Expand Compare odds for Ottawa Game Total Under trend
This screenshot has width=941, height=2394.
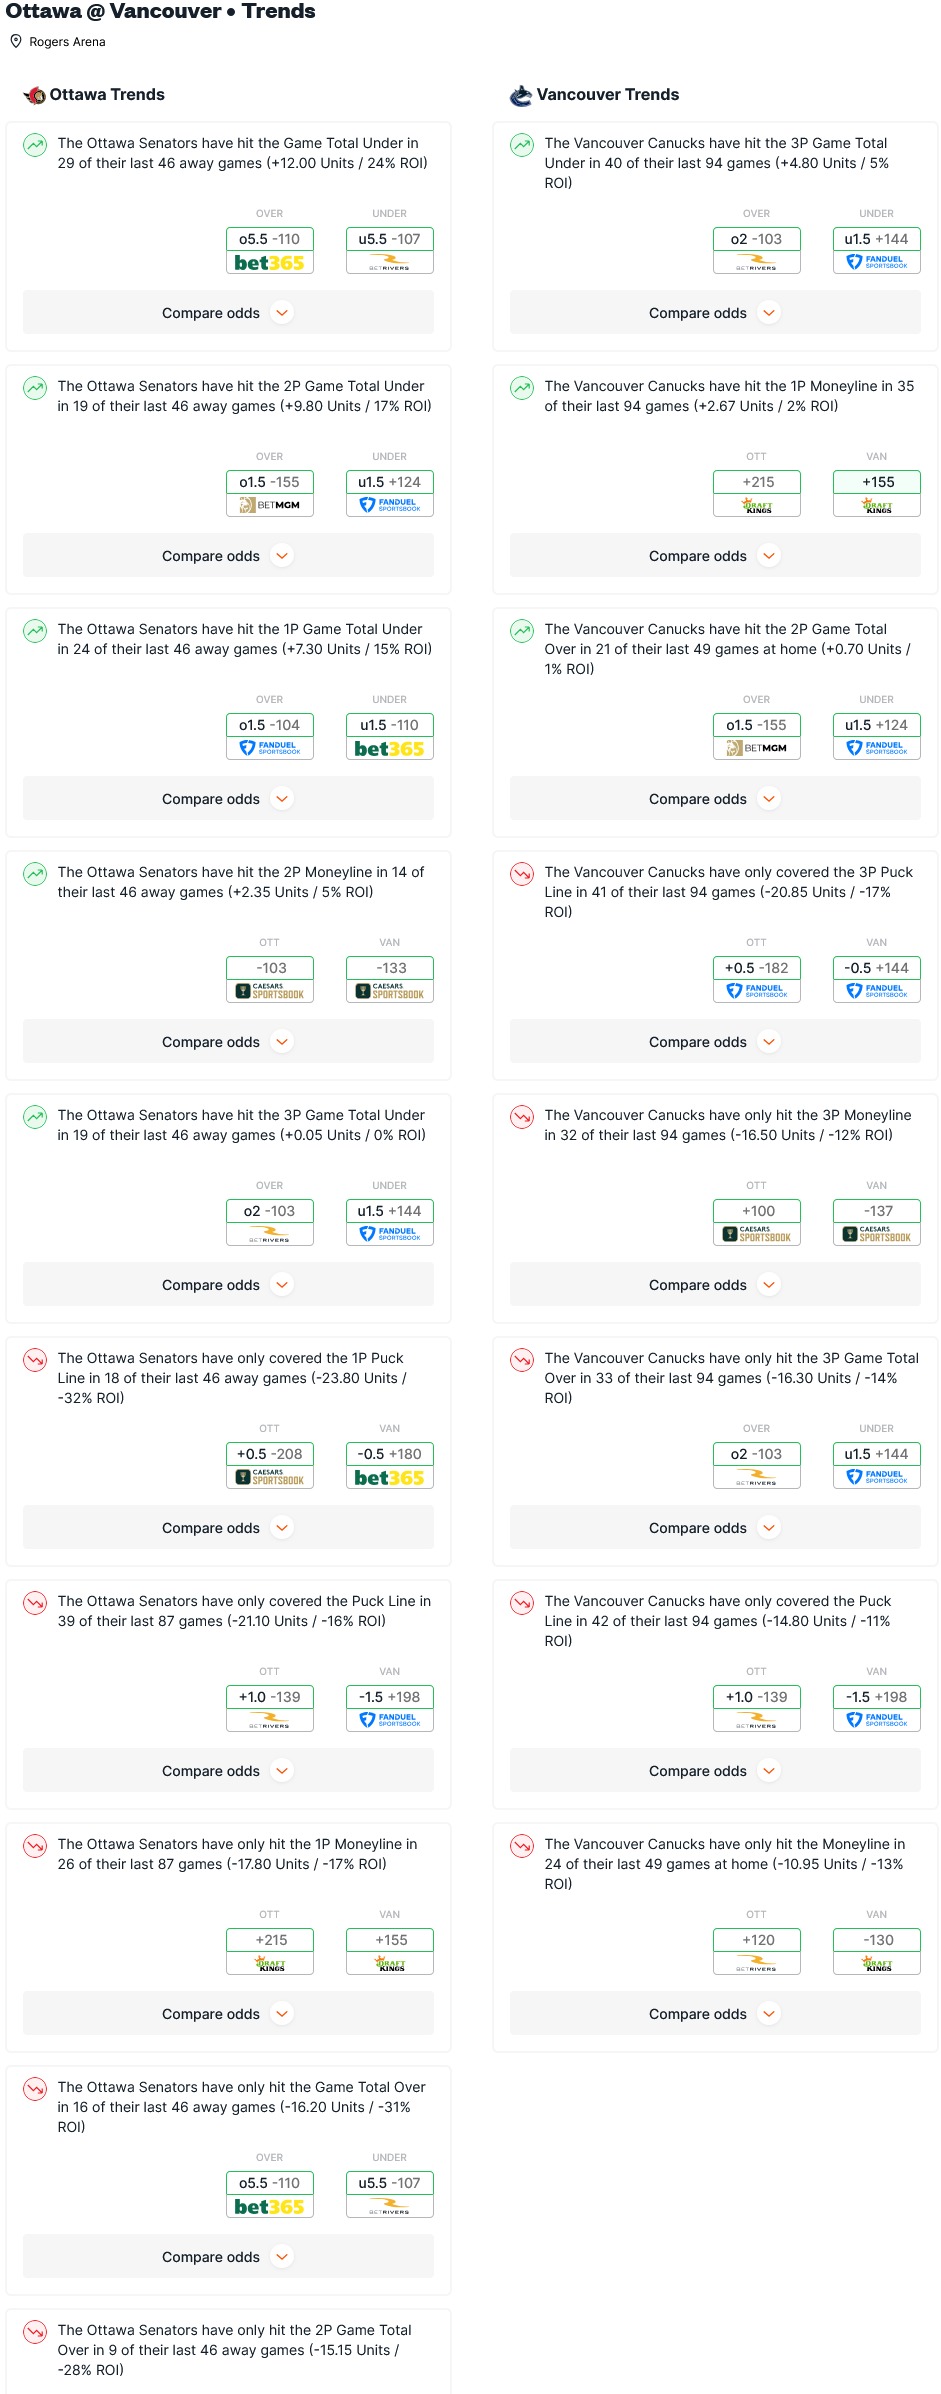(x=228, y=313)
